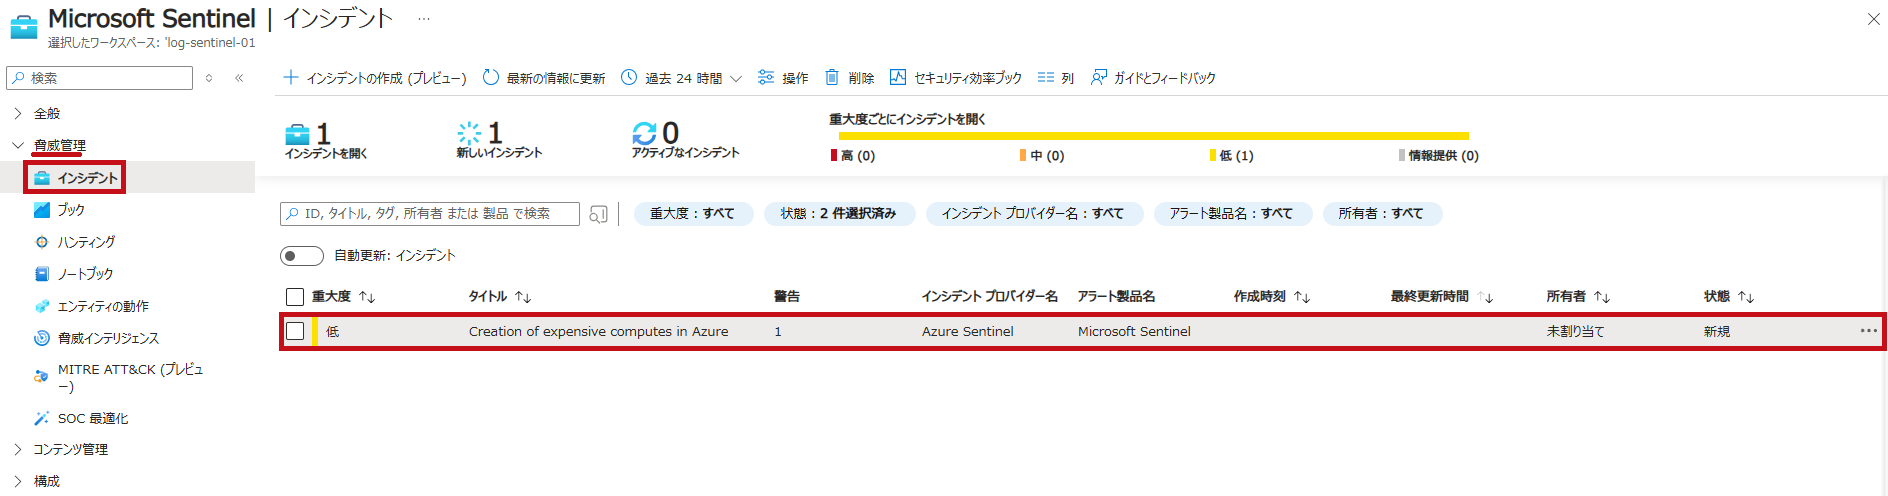Click the 中 (0) orange severity legend

[x=1042, y=155]
